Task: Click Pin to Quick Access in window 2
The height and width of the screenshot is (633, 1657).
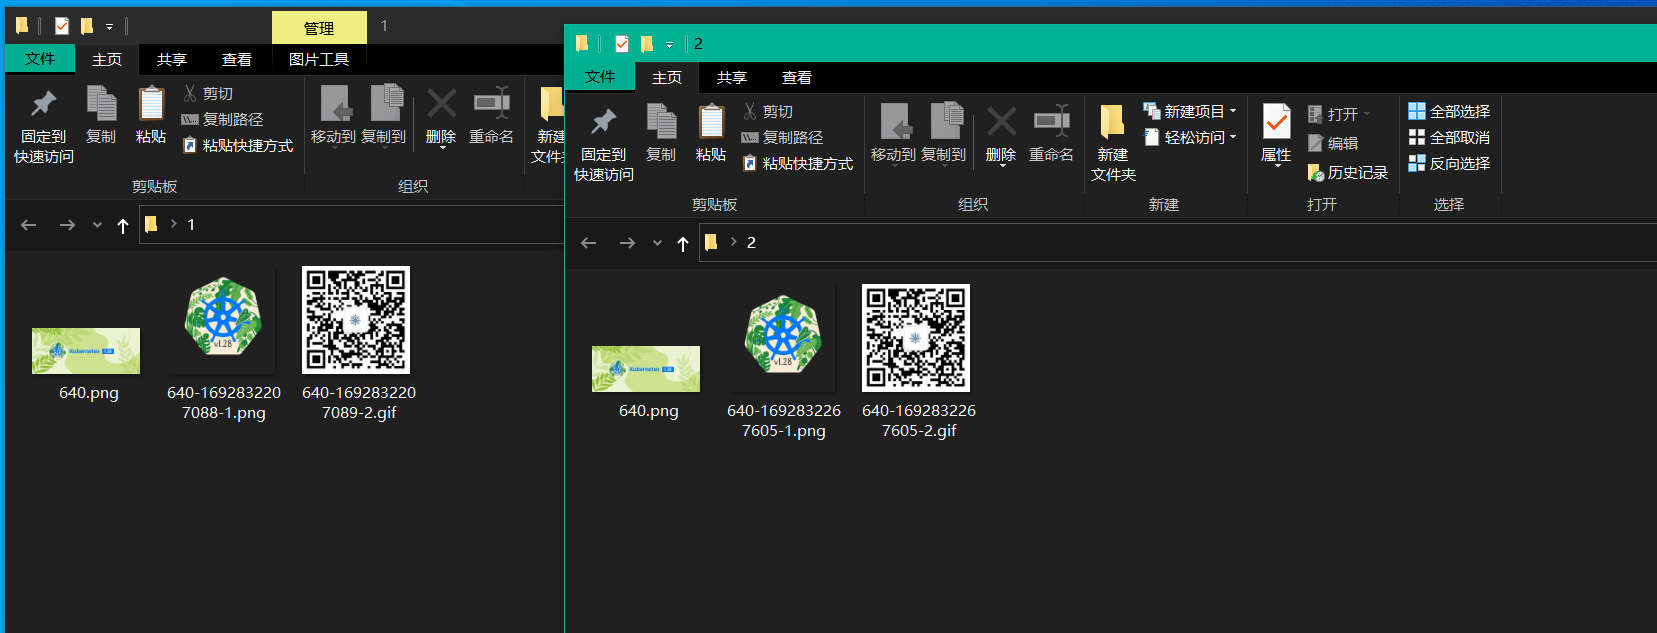Action: pos(603,144)
